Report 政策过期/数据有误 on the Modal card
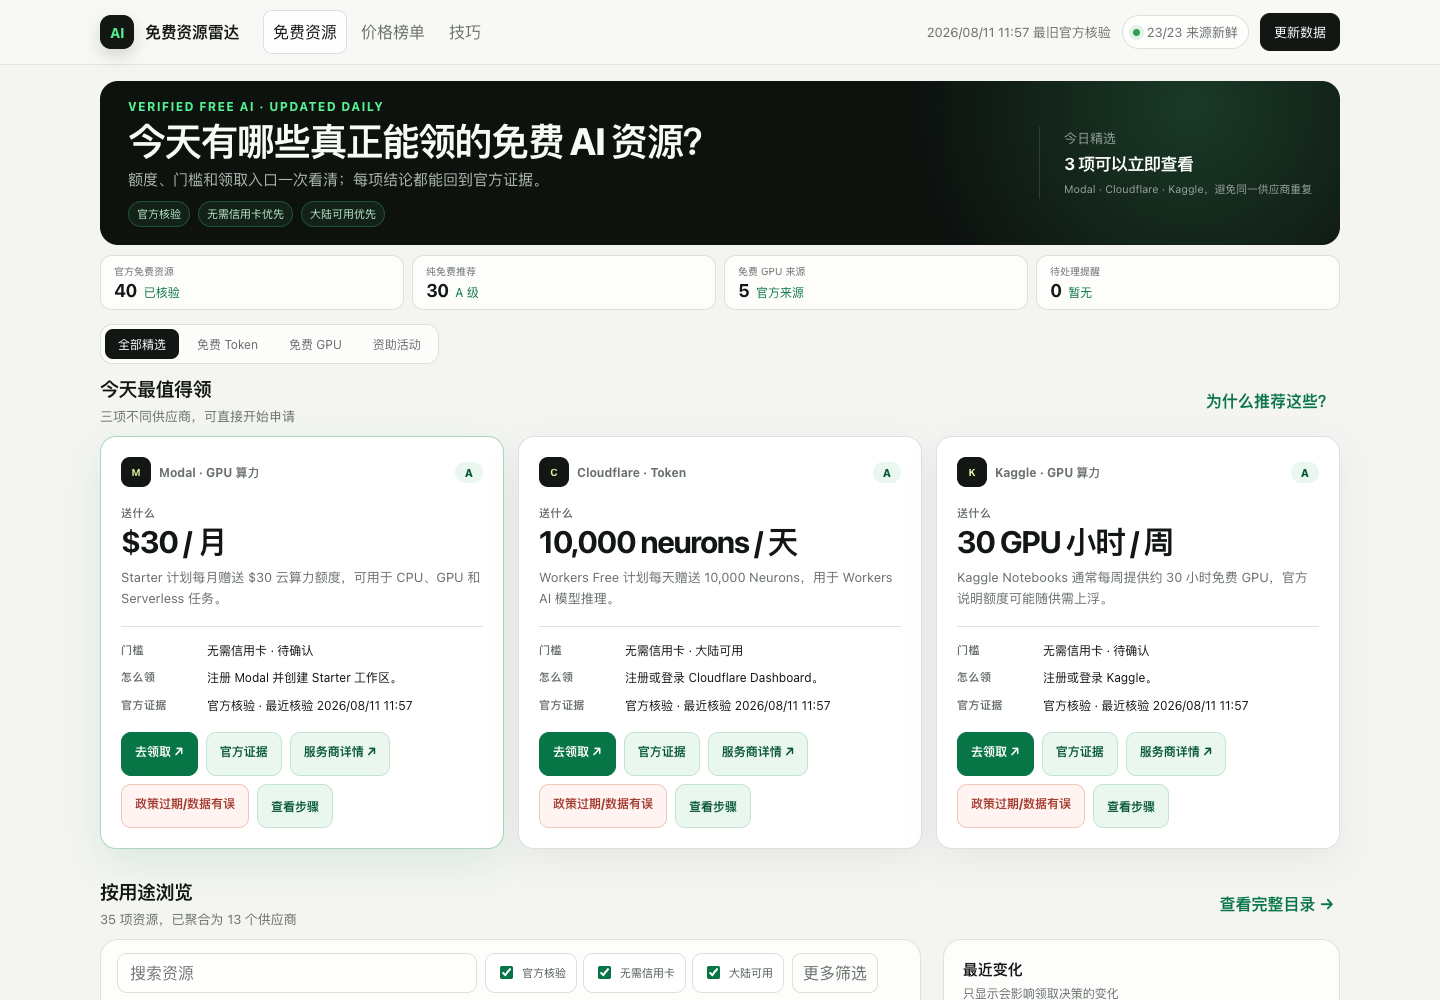This screenshot has width=1440, height=1000. (185, 805)
